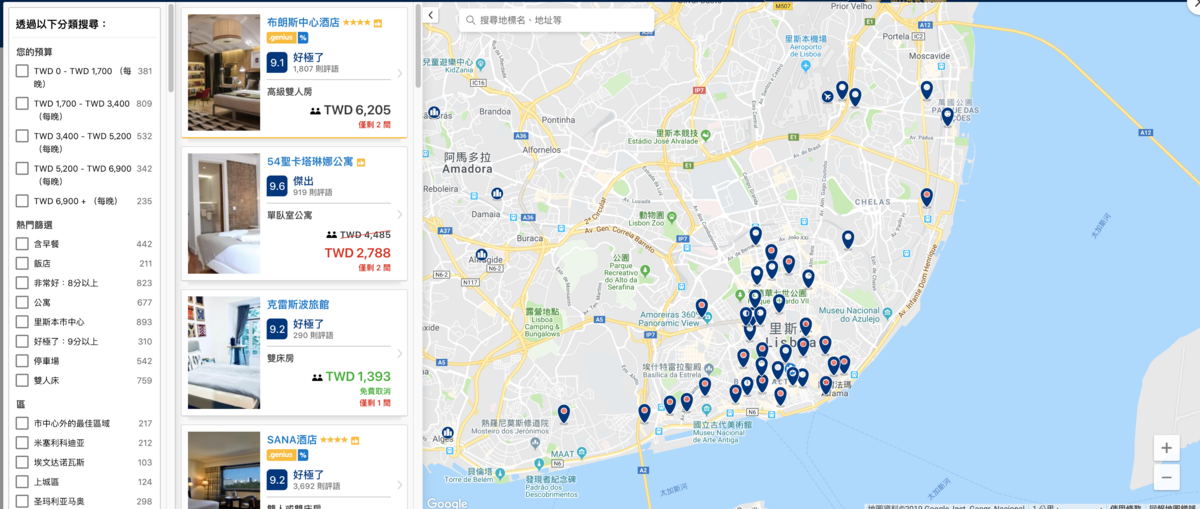Click genius badge on 布朗斯中心酒店 card
The height and width of the screenshot is (509, 1200).
[280, 38]
